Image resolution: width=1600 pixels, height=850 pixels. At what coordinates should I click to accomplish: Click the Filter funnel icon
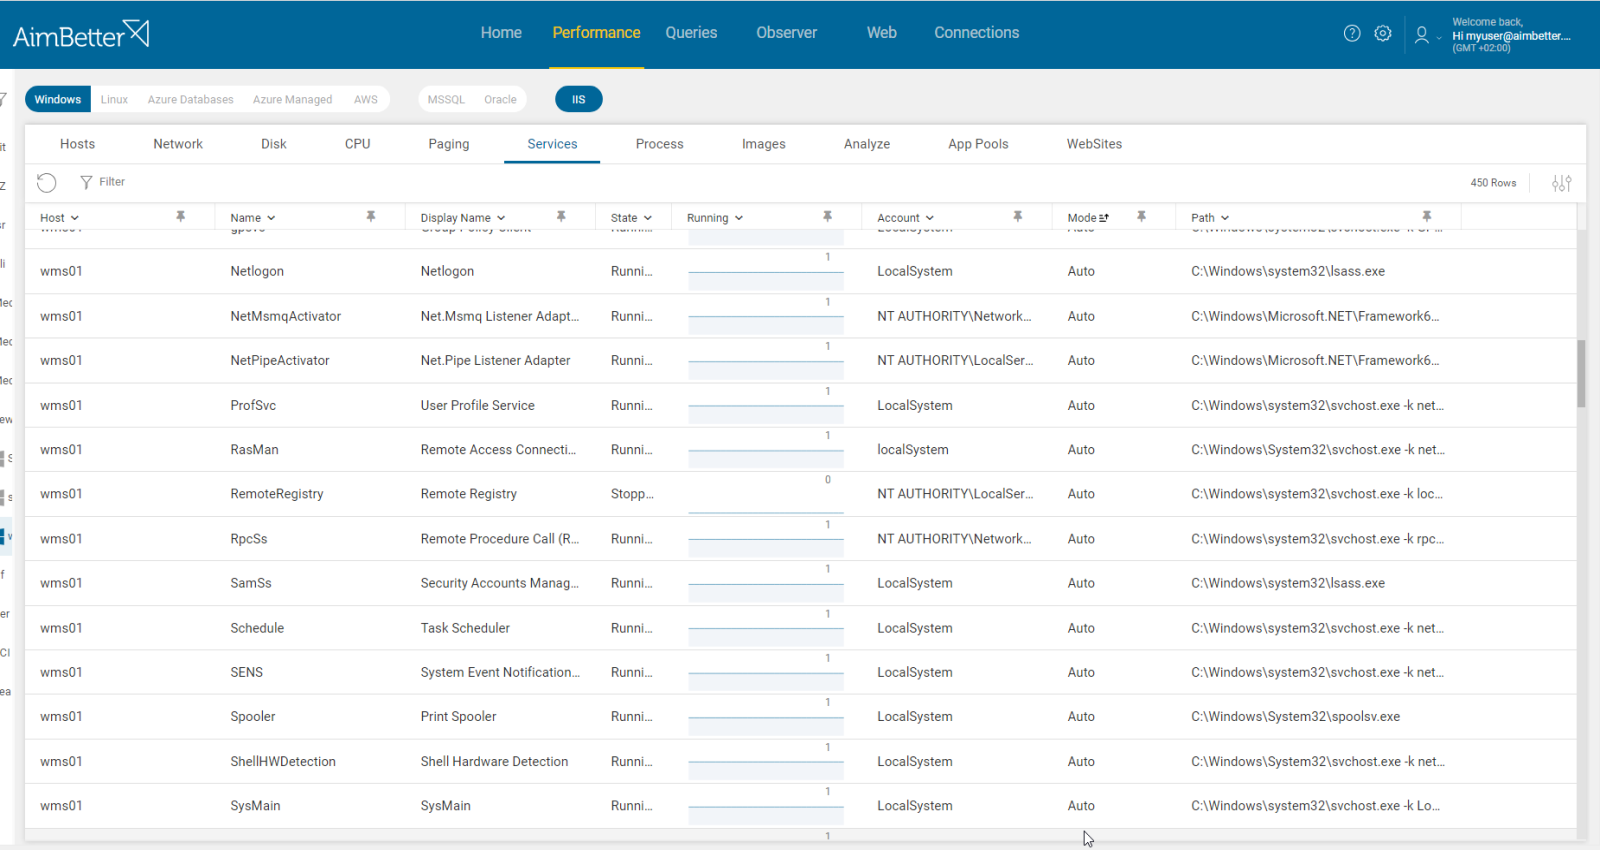point(86,182)
